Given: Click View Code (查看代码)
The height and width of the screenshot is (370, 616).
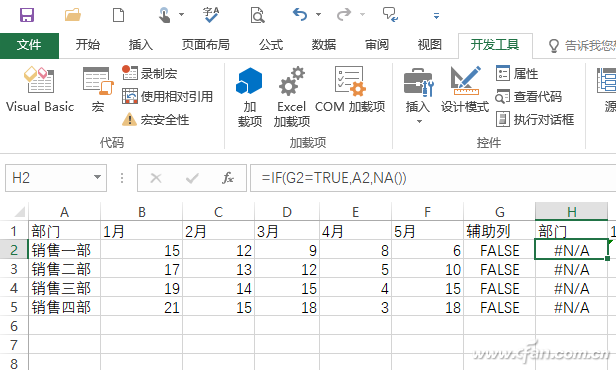Looking at the screenshot, I should coord(529,96).
